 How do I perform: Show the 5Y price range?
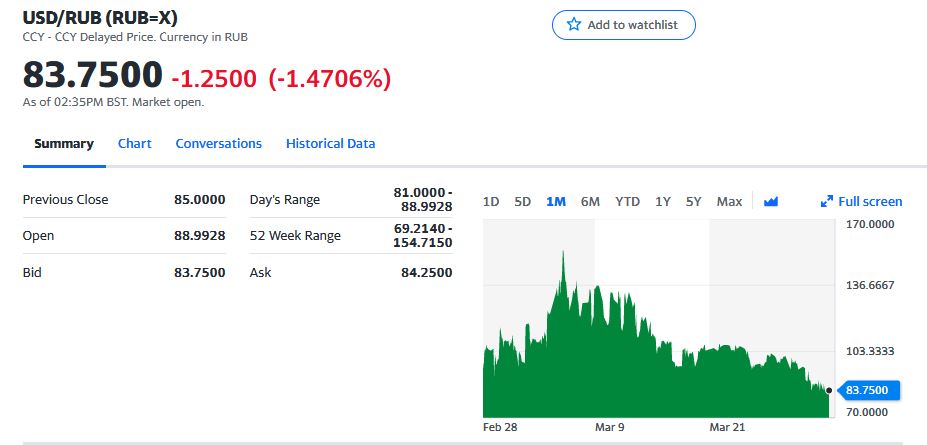[x=694, y=201]
